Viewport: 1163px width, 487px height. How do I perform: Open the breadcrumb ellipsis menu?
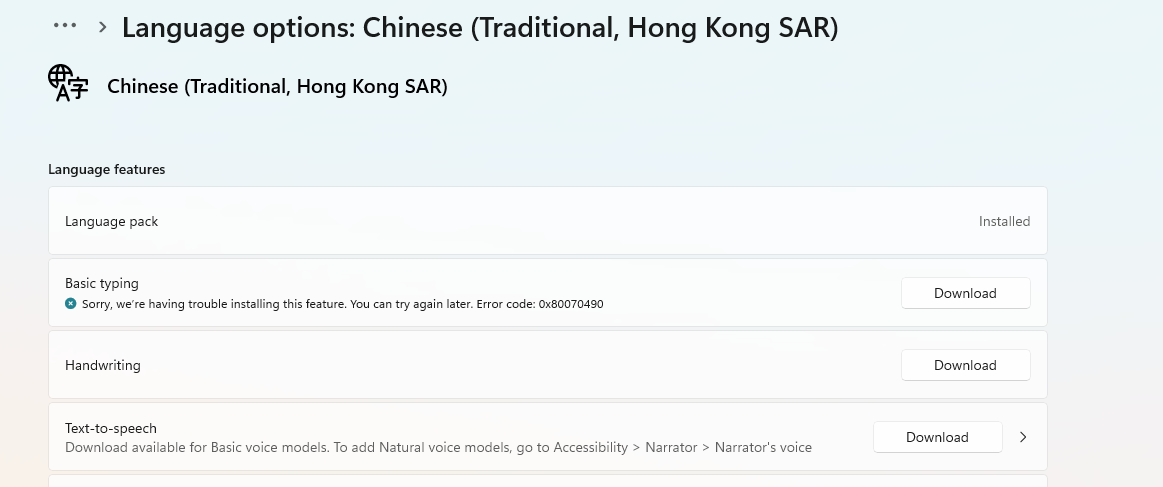(x=65, y=26)
